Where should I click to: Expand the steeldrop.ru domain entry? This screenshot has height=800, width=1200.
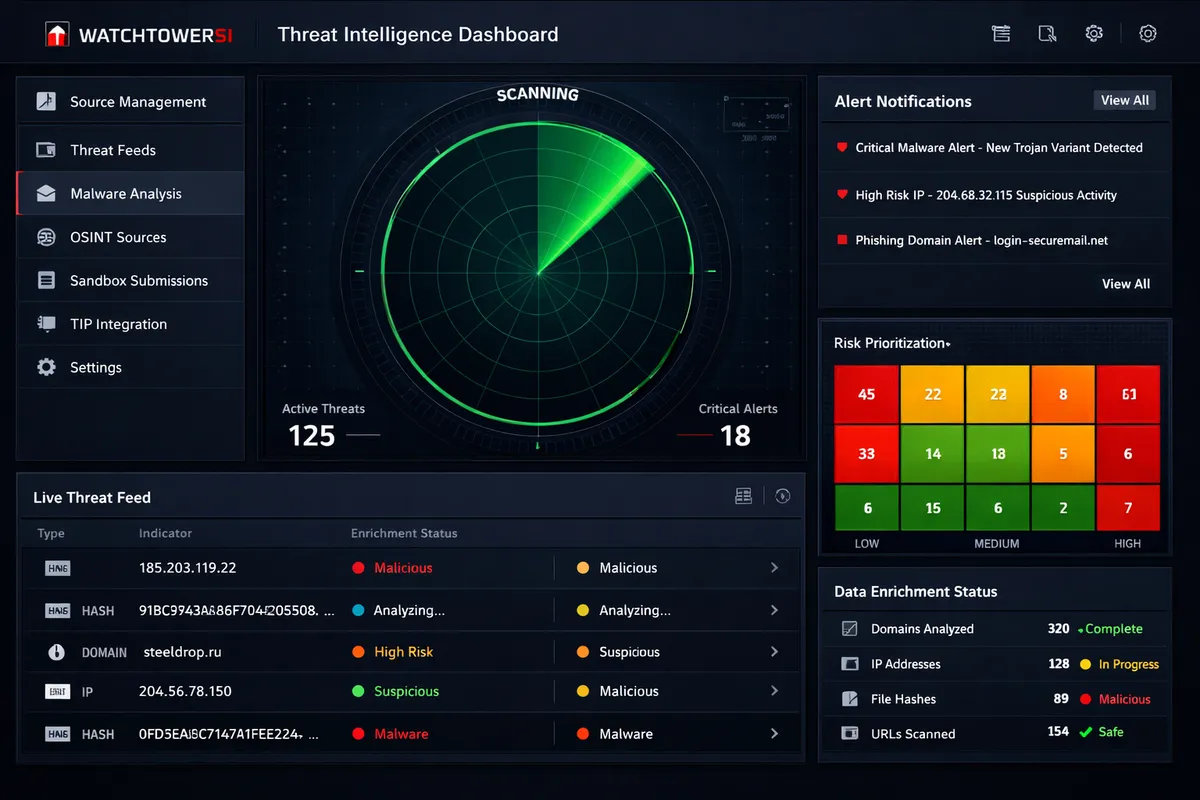(776, 651)
